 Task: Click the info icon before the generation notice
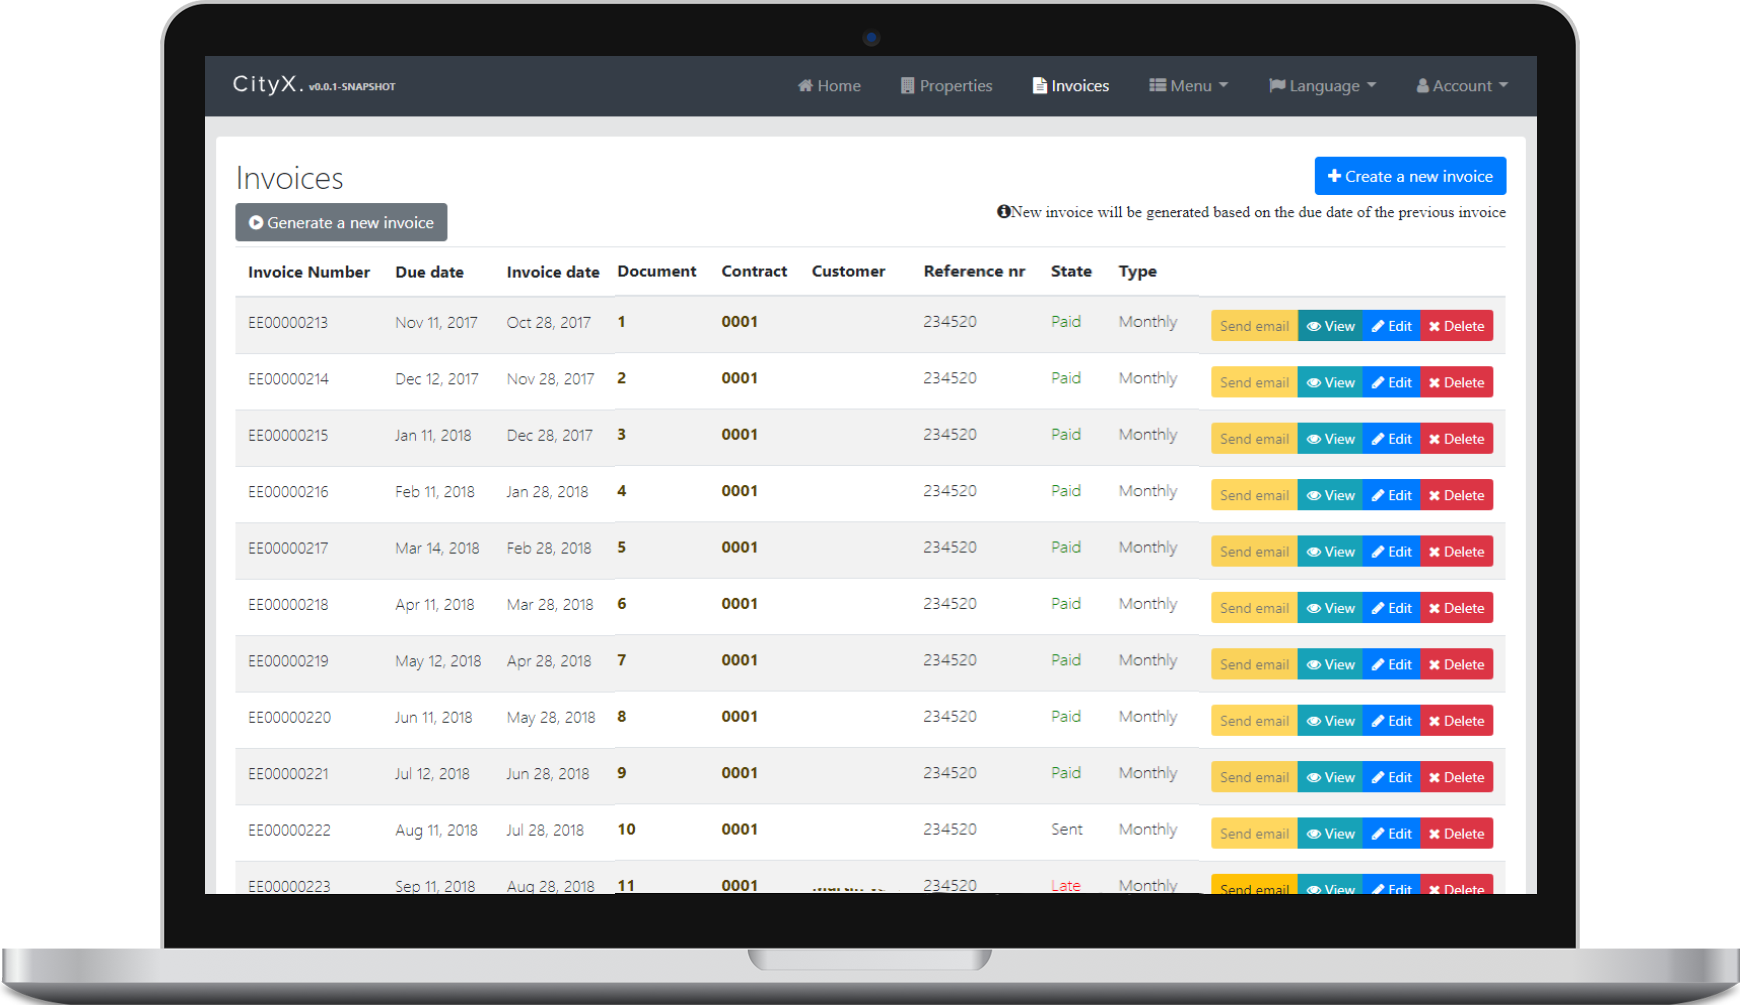pos(1002,212)
